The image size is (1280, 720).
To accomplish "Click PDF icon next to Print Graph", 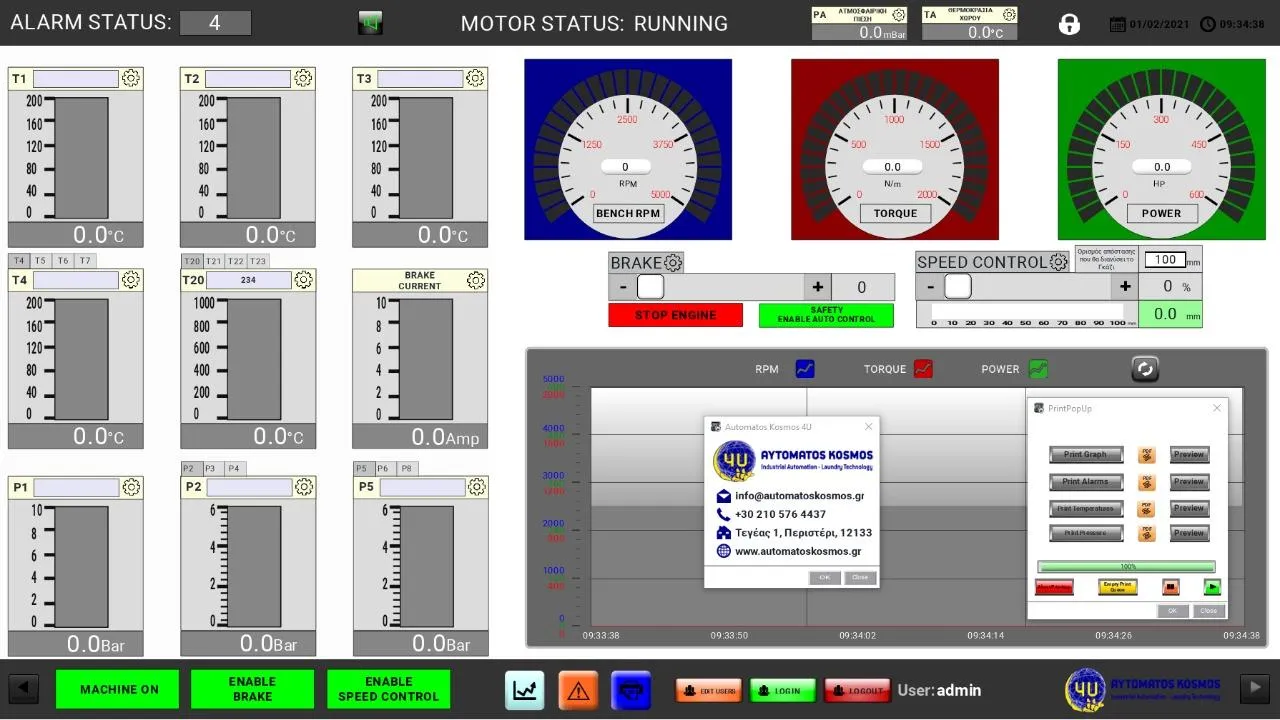I will pos(1146,455).
